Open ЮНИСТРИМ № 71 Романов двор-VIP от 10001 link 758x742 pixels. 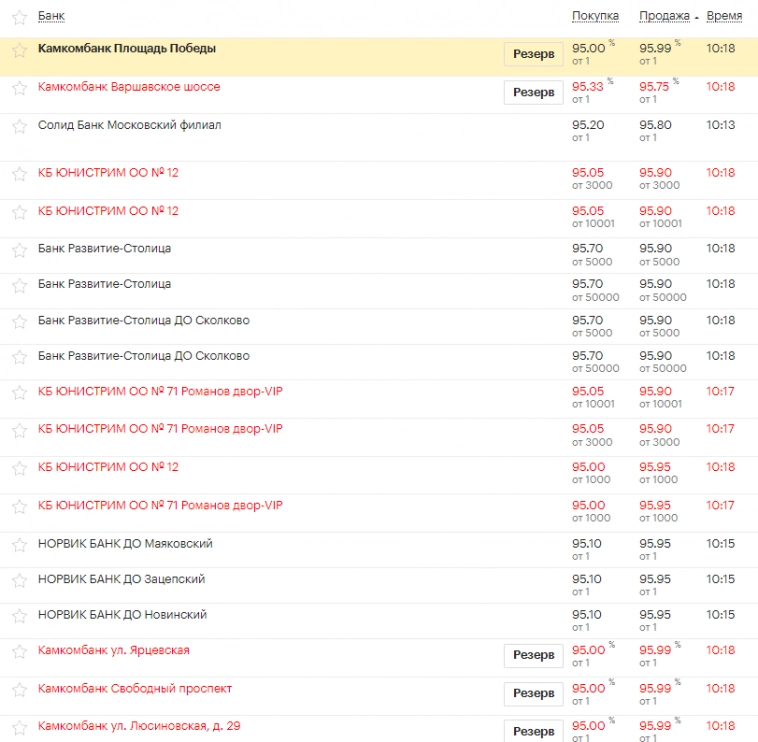click(x=160, y=391)
